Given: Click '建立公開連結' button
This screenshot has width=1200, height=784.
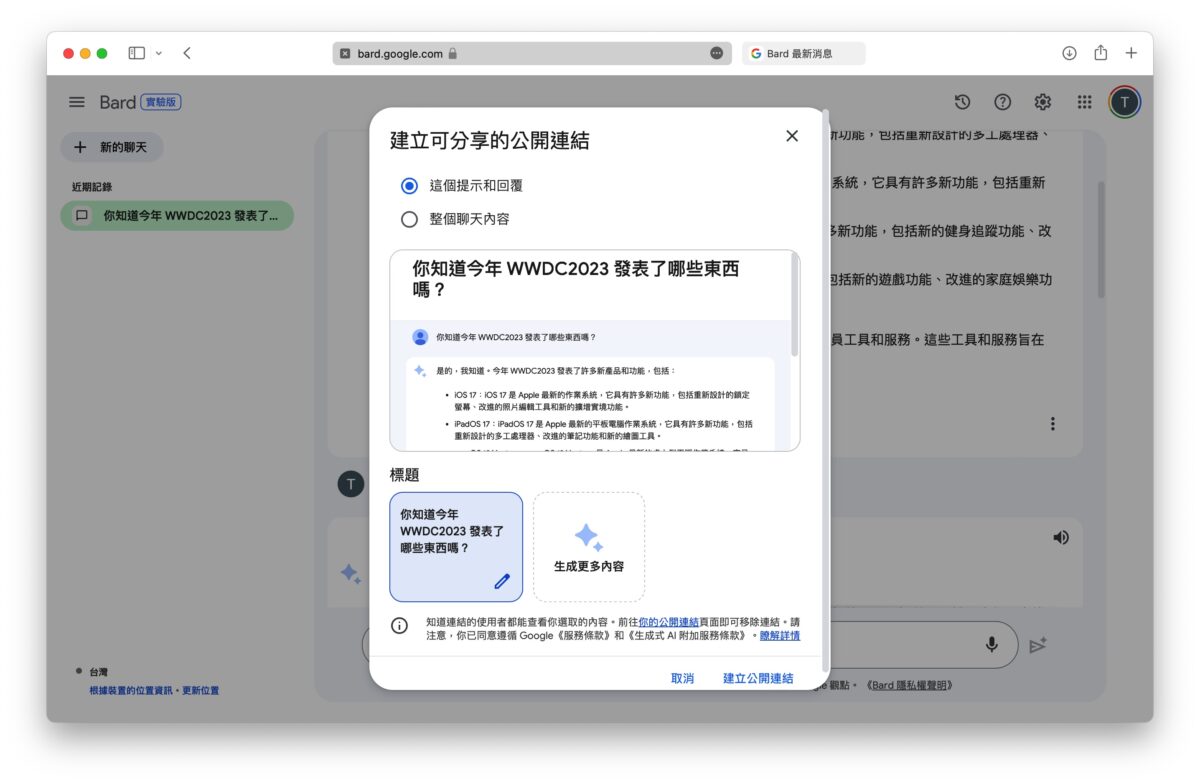Looking at the screenshot, I should point(758,678).
